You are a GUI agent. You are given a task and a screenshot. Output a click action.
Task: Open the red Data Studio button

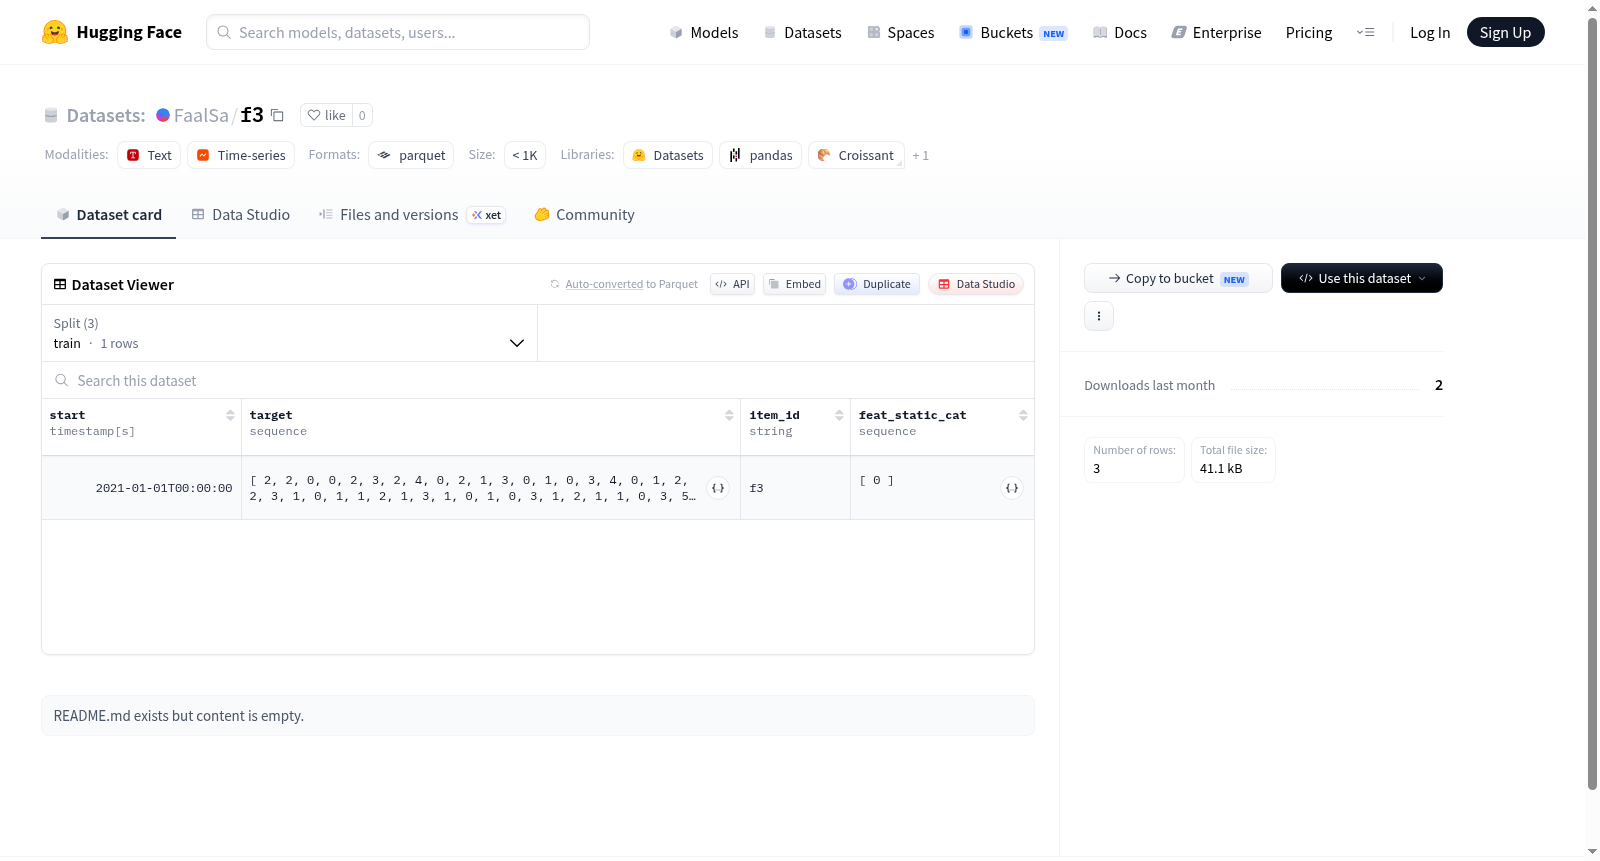(976, 284)
